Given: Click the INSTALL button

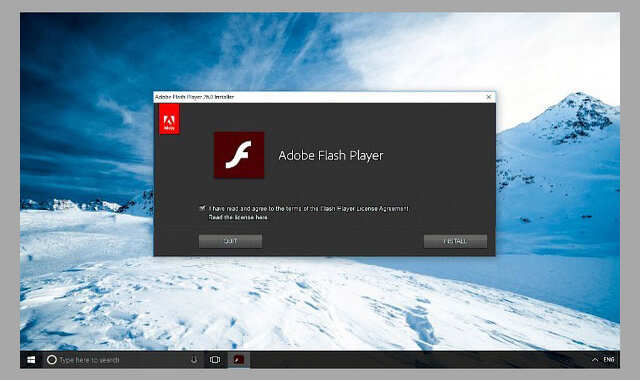Looking at the screenshot, I should (455, 241).
